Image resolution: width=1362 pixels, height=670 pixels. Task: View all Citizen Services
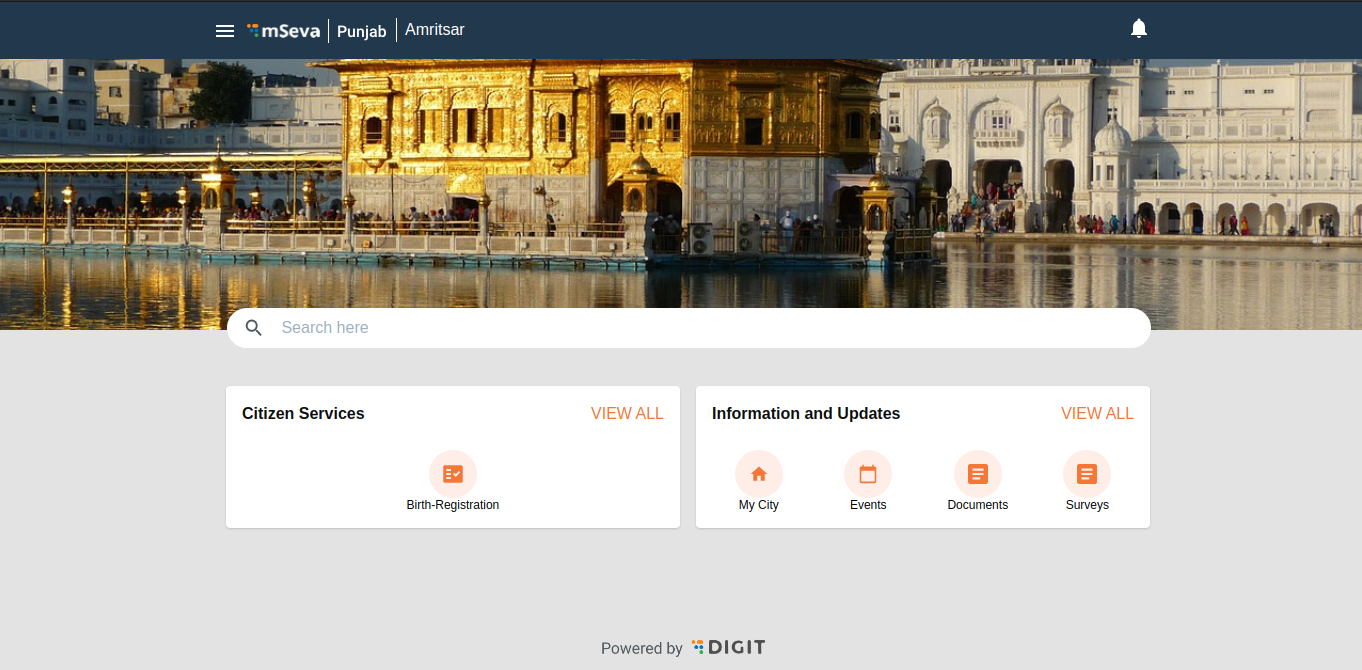coord(627,414)
